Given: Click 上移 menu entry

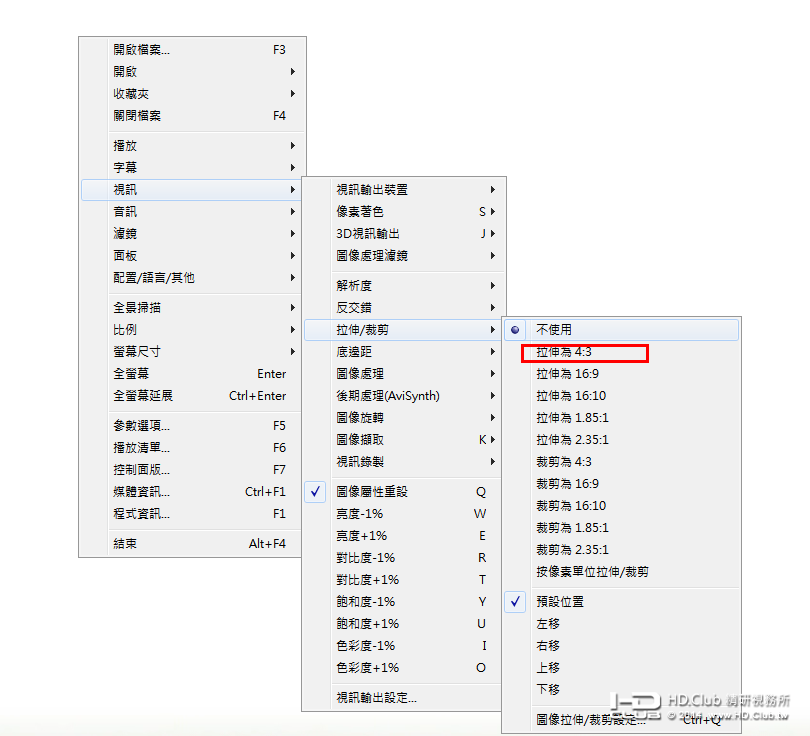Looking at the screenshot, I should 621,668.
